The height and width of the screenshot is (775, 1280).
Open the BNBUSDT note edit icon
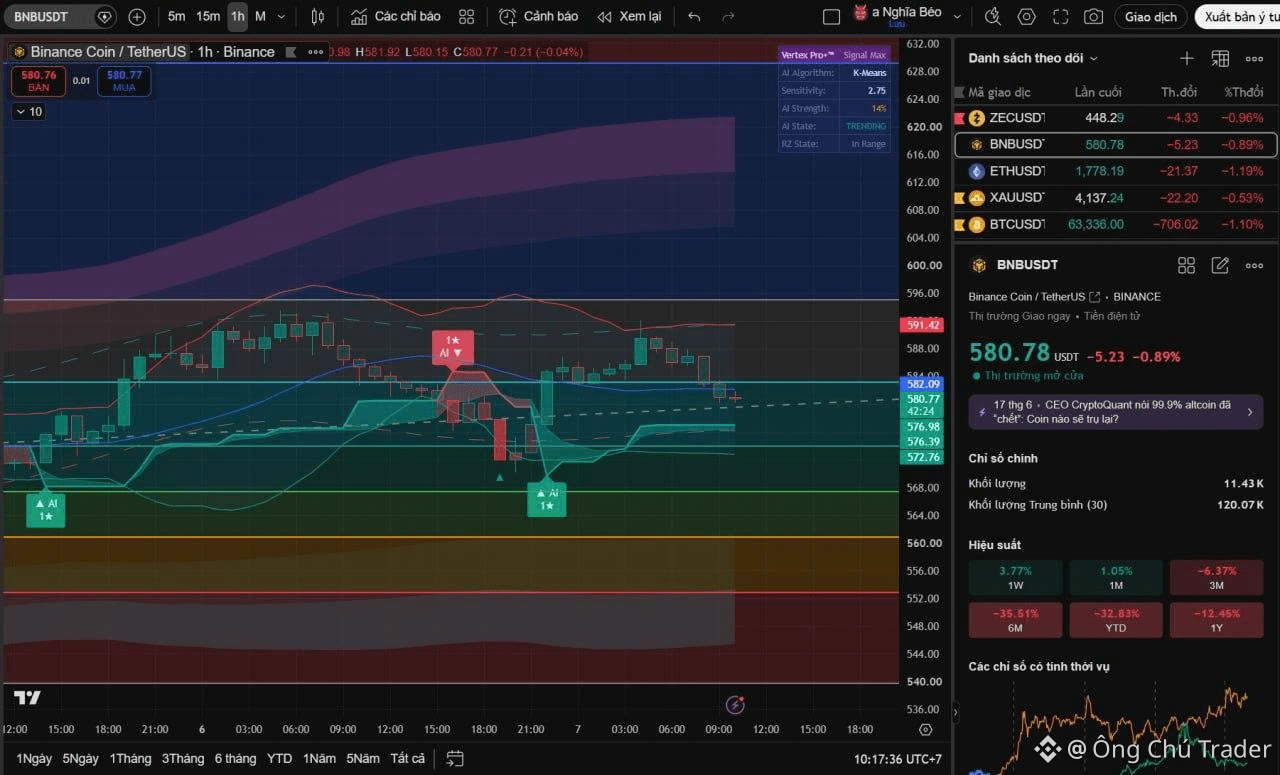(x=1220, y=265)
